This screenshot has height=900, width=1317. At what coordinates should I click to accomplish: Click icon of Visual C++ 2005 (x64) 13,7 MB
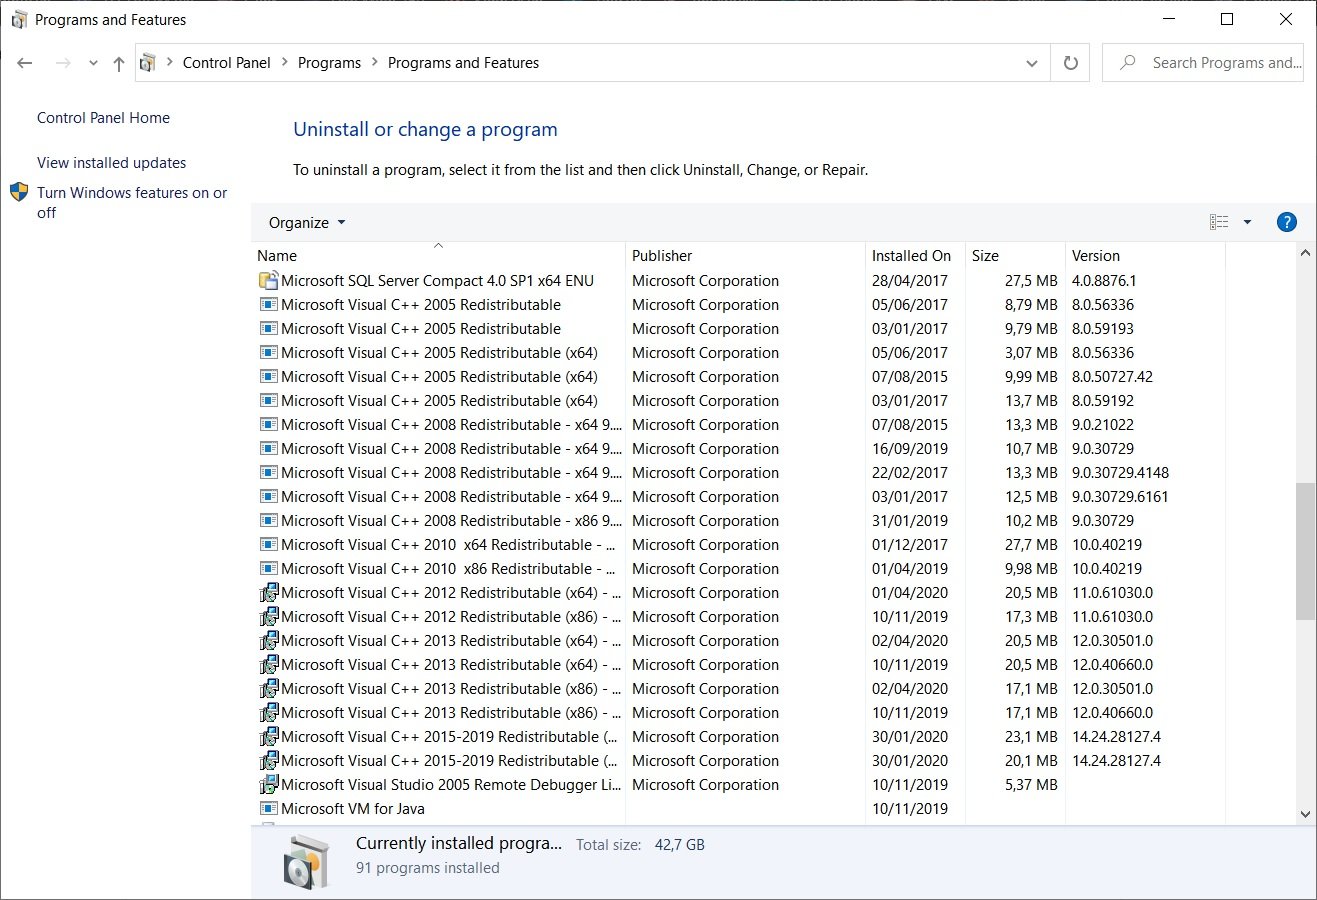click(268, 401)
